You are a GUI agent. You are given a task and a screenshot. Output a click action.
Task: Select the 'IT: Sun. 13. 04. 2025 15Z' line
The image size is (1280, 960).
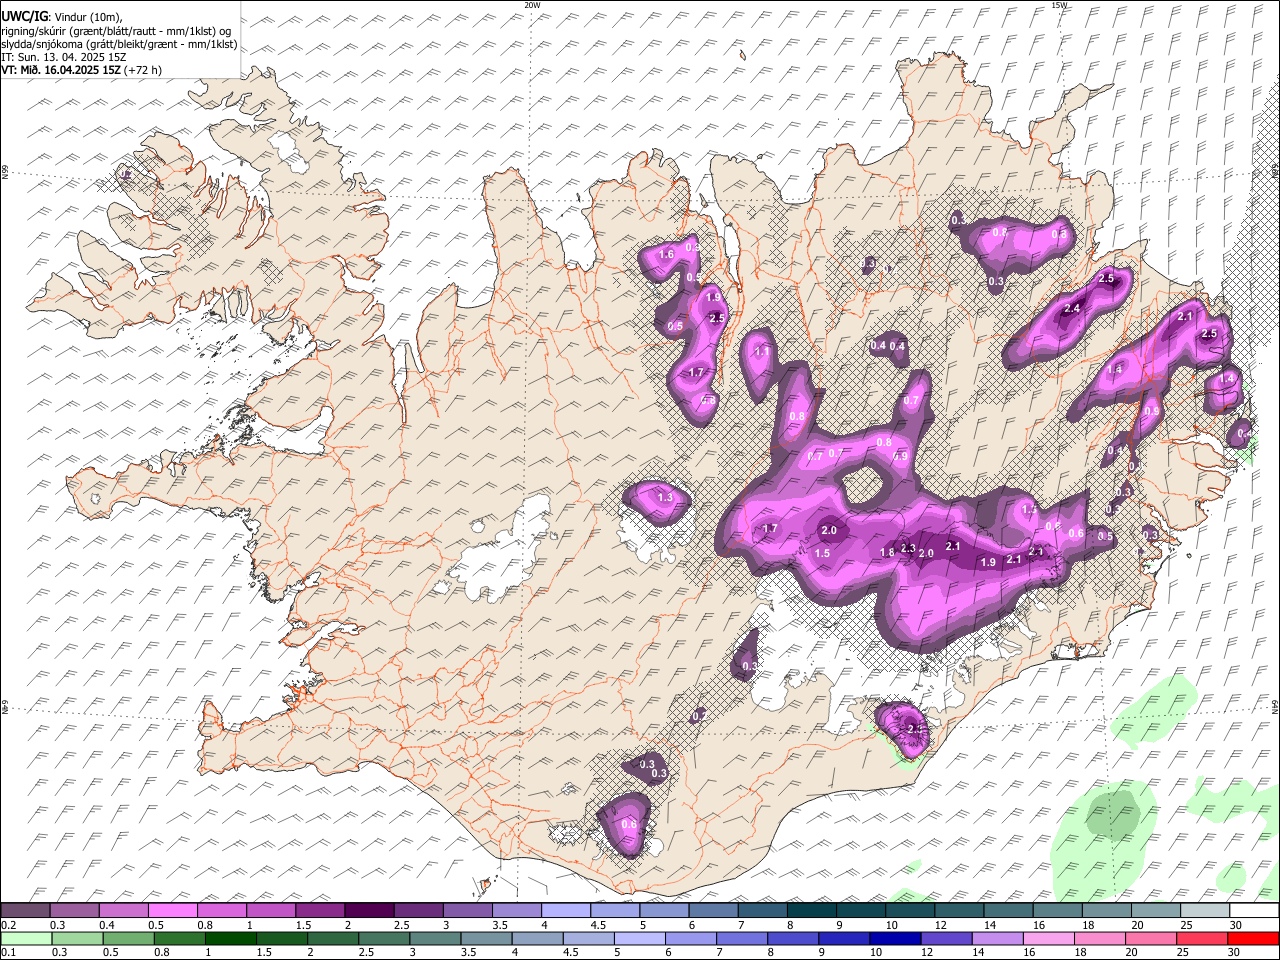64,57
